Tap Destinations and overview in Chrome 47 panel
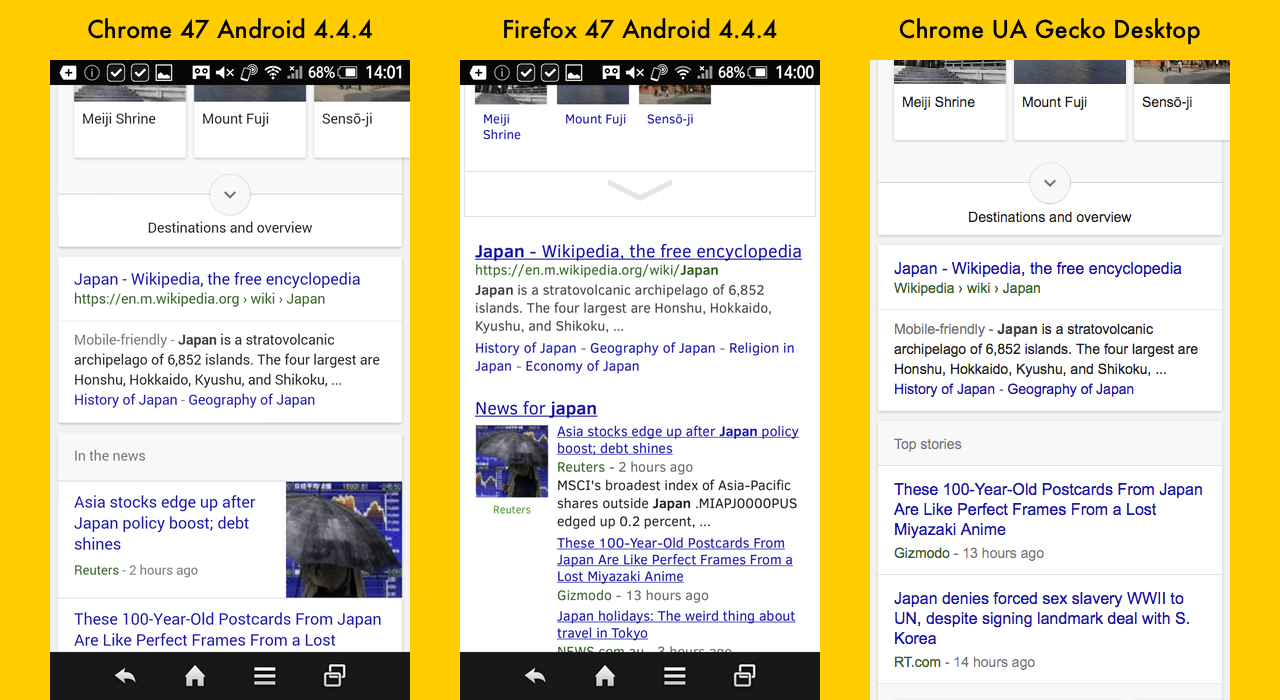The width and height of the screenshot is (1280, 700). click(230, 228)
